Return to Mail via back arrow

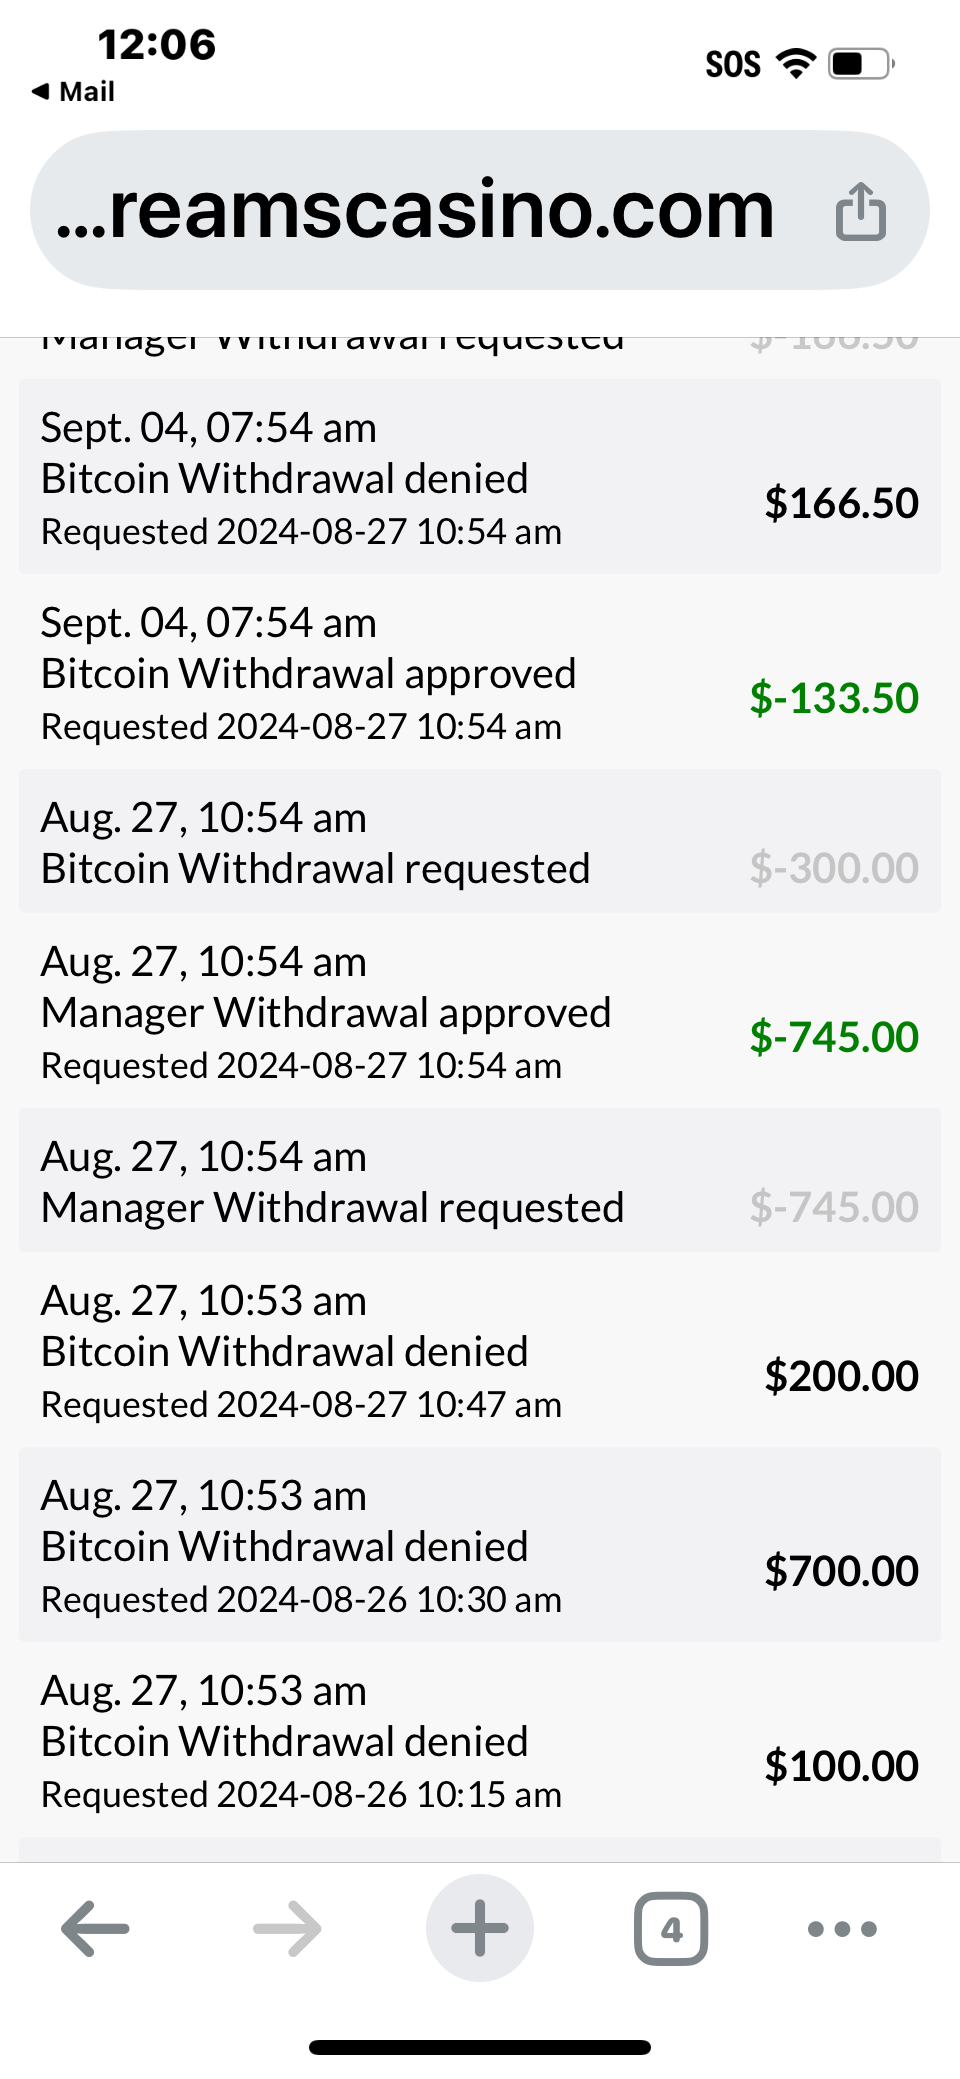[73, 92]
